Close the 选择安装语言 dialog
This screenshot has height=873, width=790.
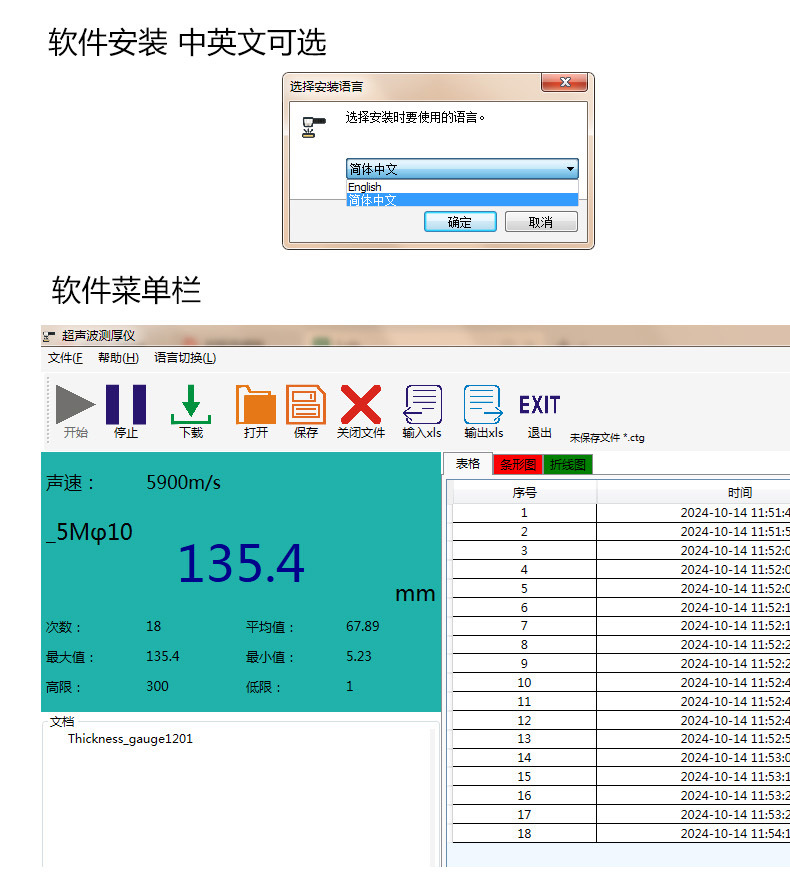pos(565,82)
